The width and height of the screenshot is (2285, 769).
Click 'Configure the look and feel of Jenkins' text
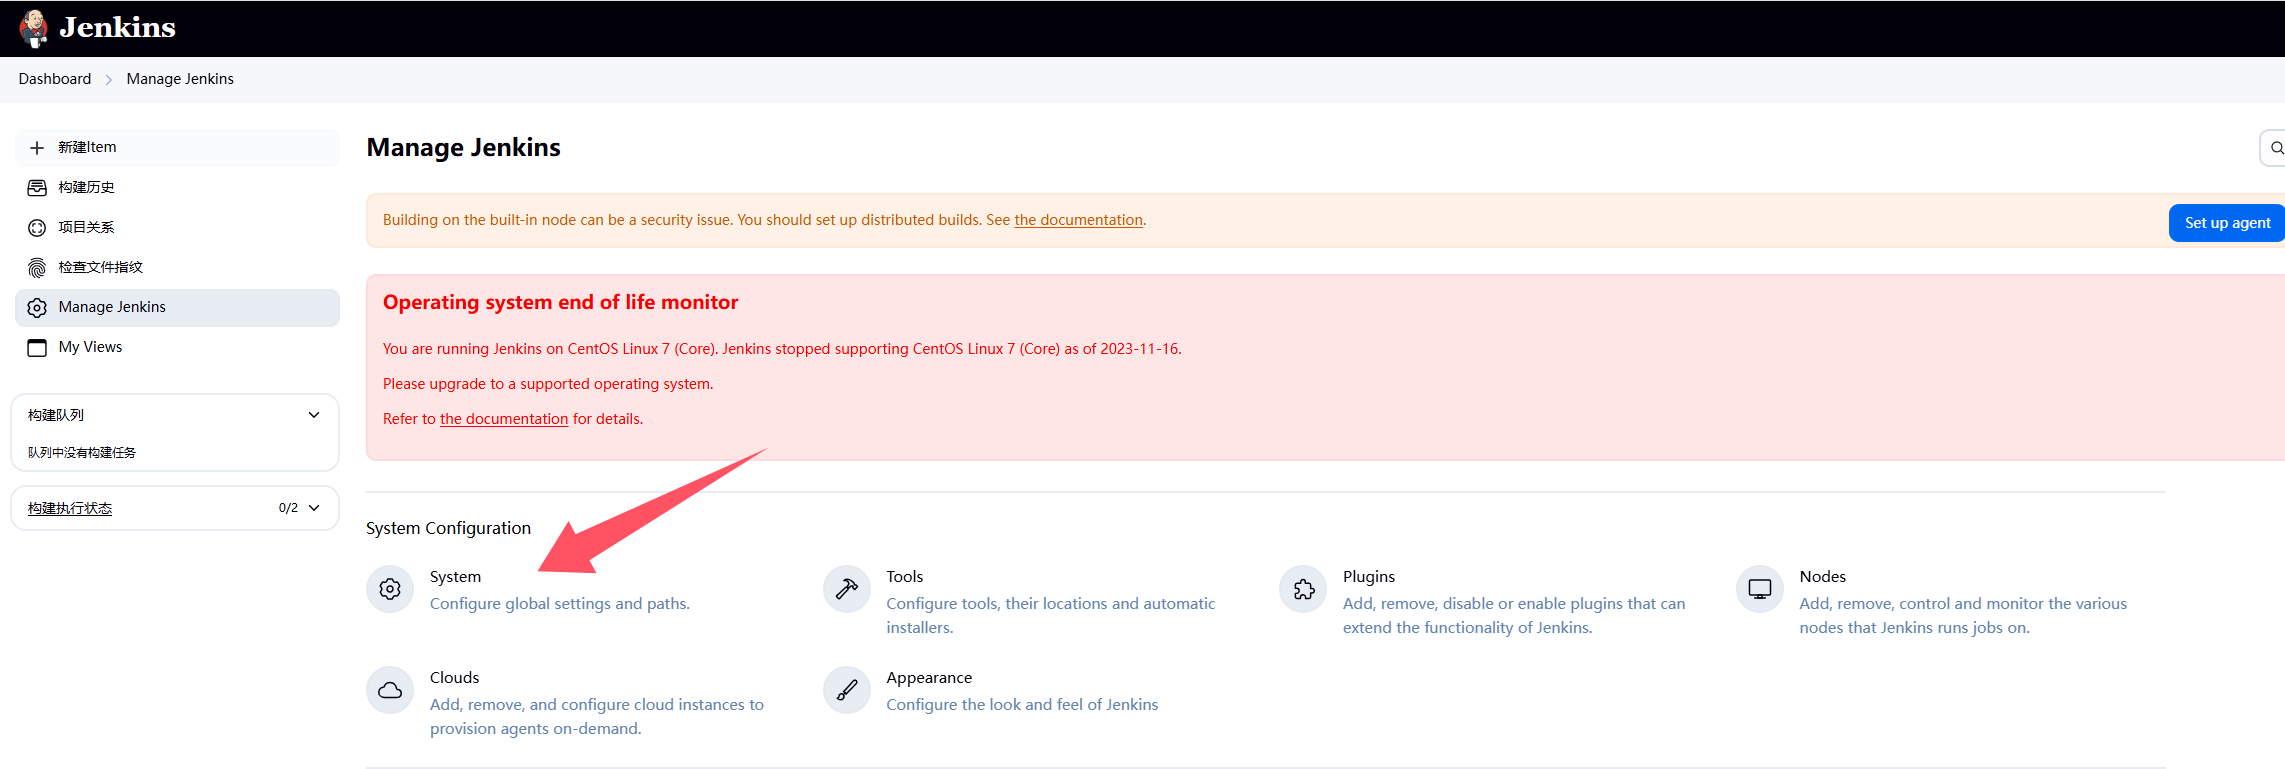point(1022,705)
